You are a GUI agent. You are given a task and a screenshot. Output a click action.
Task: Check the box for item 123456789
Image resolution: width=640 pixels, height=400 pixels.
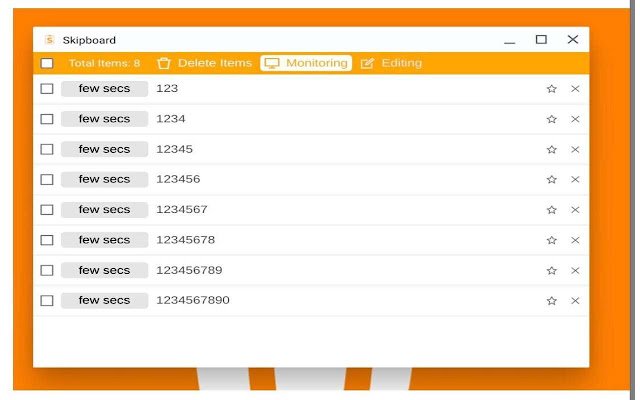47,270
